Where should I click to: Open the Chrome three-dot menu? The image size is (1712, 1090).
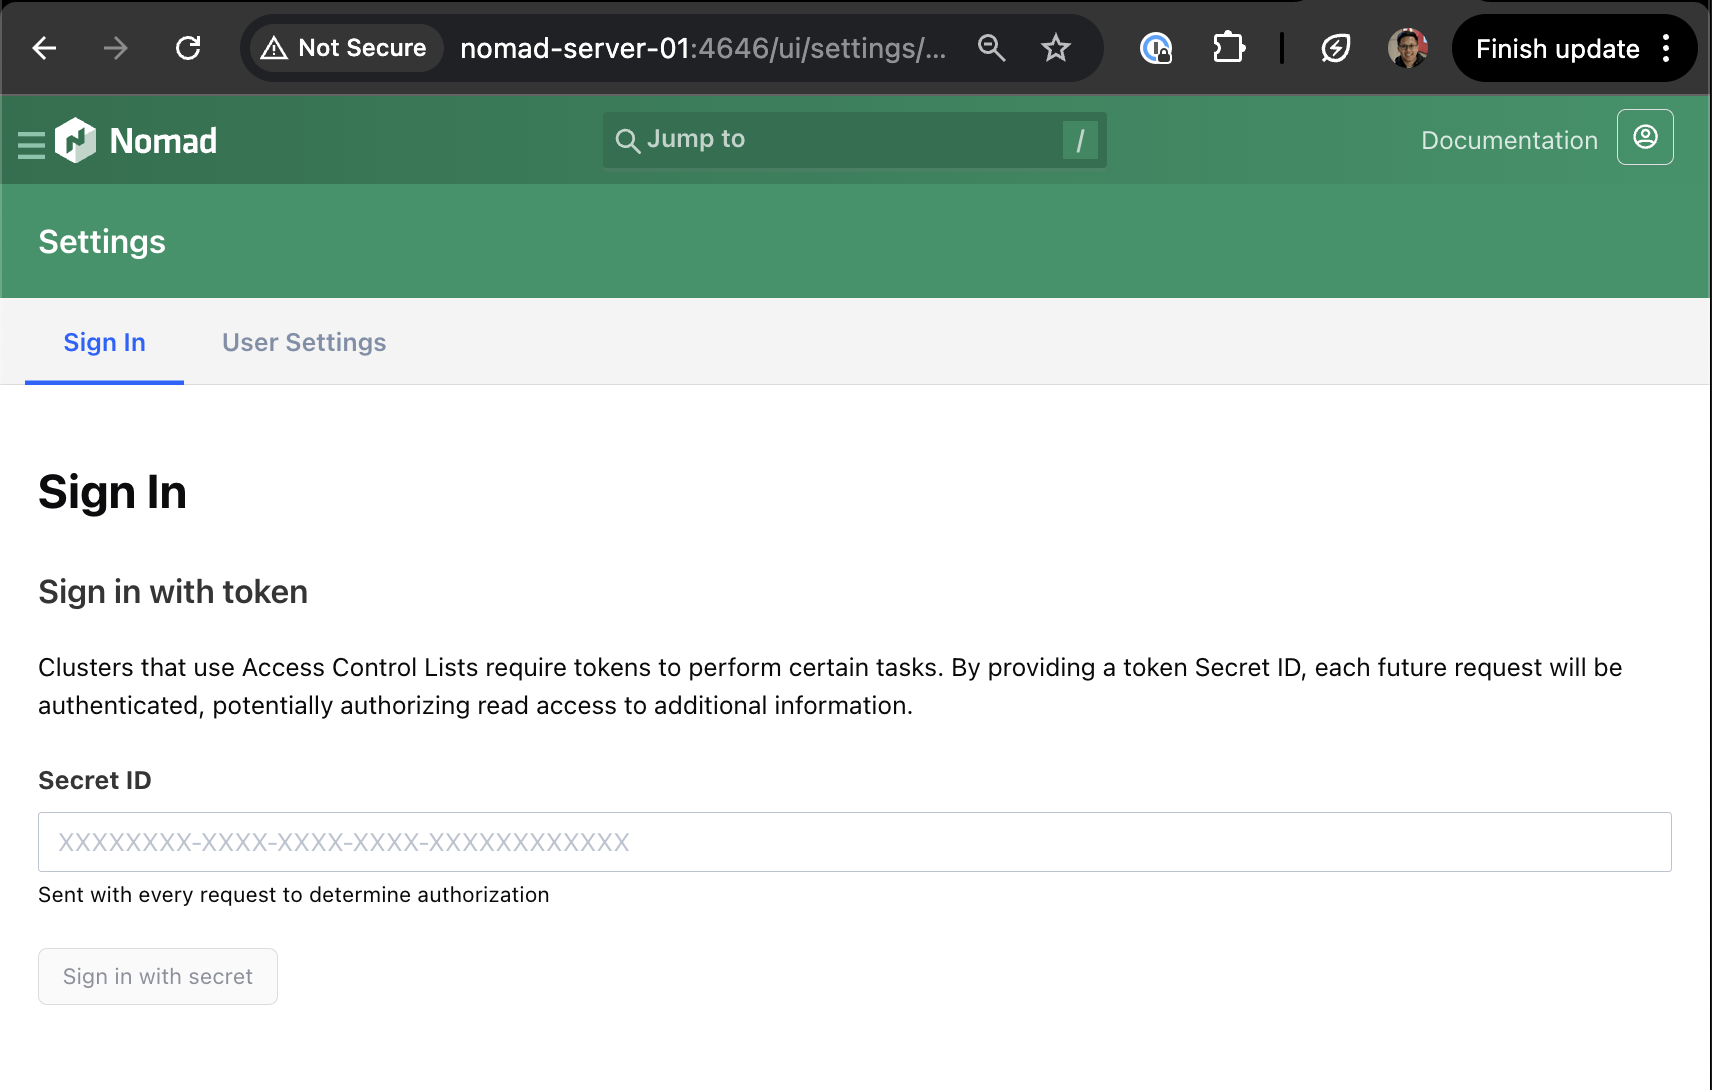[x=1666, y=48]
